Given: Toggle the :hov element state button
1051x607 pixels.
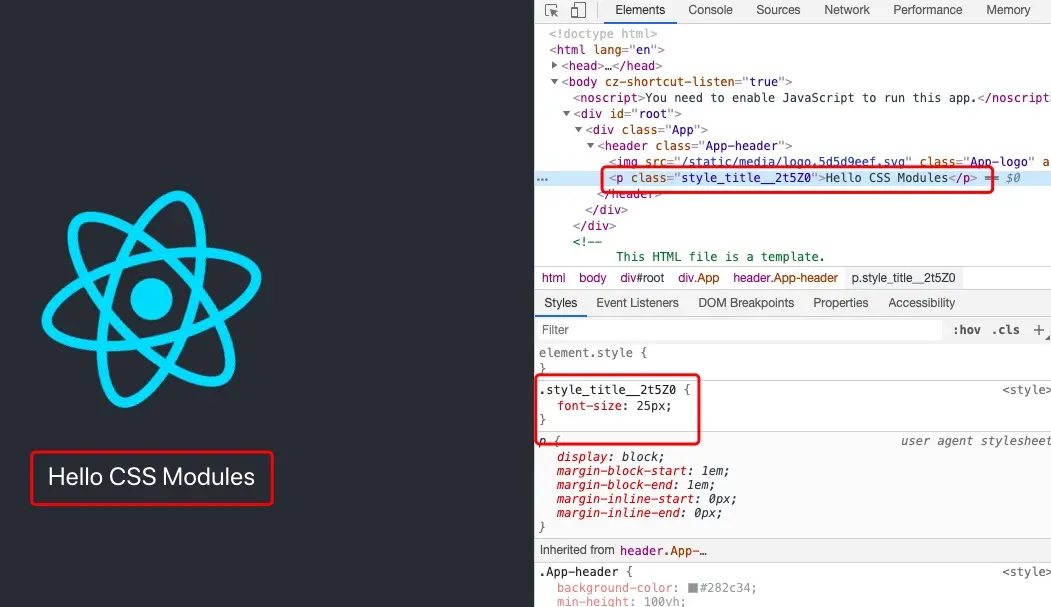Looking at the screenshot, I should [967, 330].
